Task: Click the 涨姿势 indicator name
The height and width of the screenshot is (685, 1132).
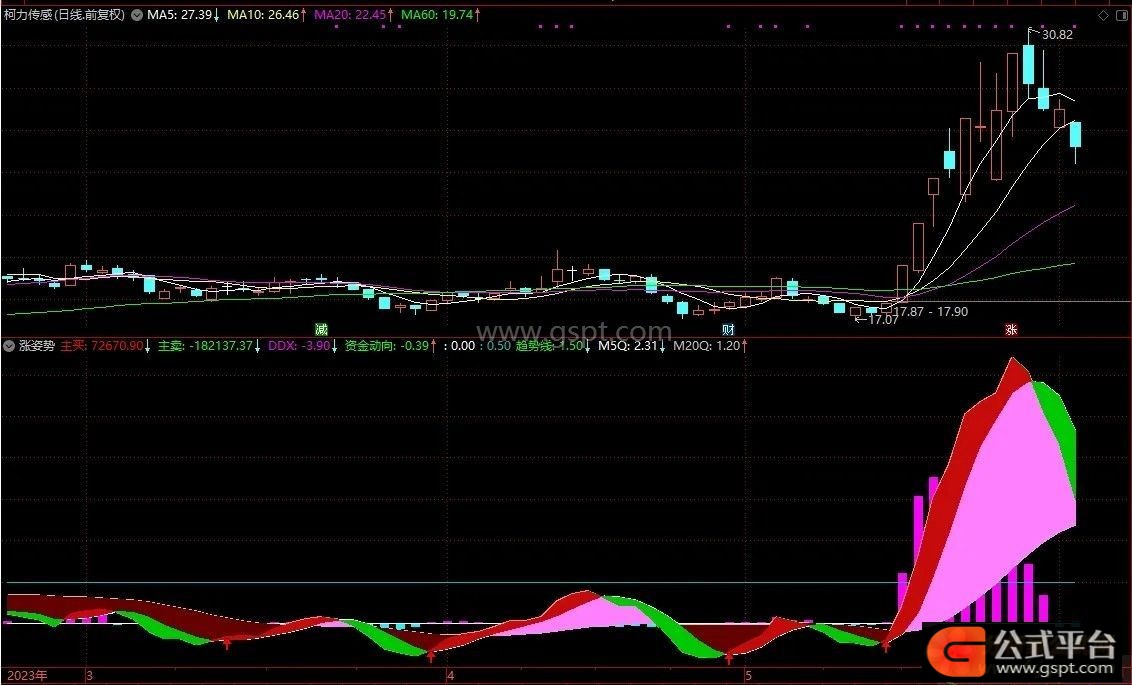Action: 37,346
